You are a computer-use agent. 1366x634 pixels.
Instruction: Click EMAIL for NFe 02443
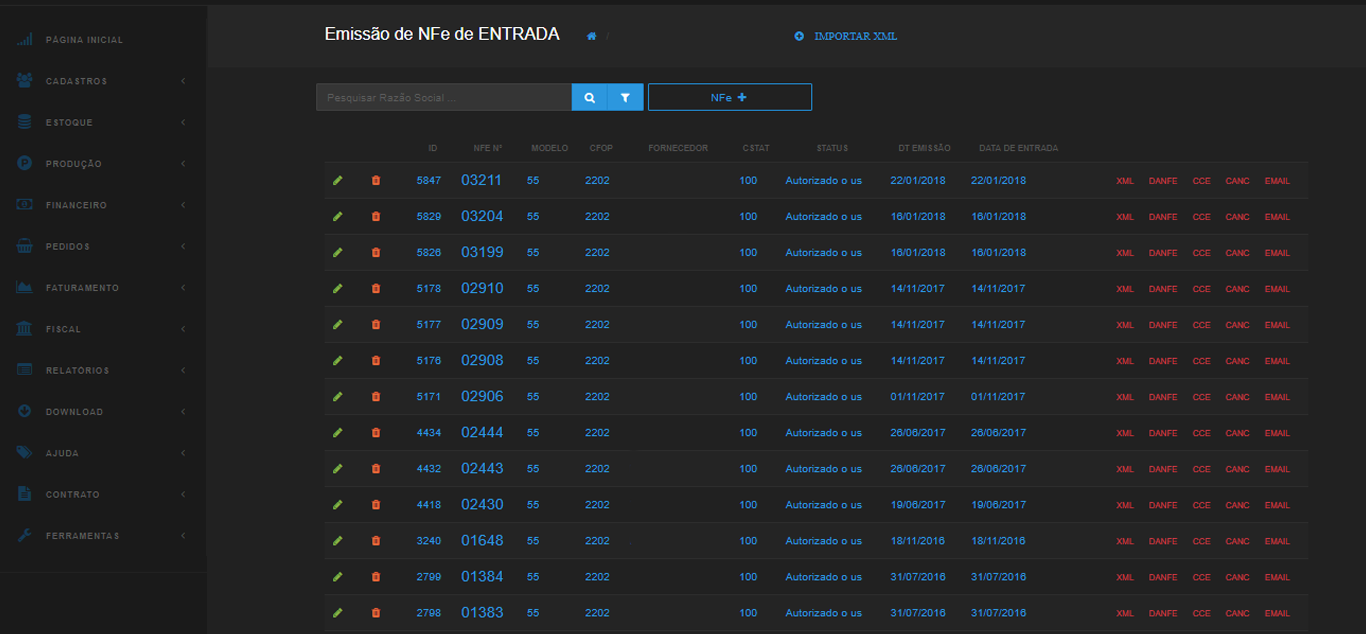coord(1277,469)
